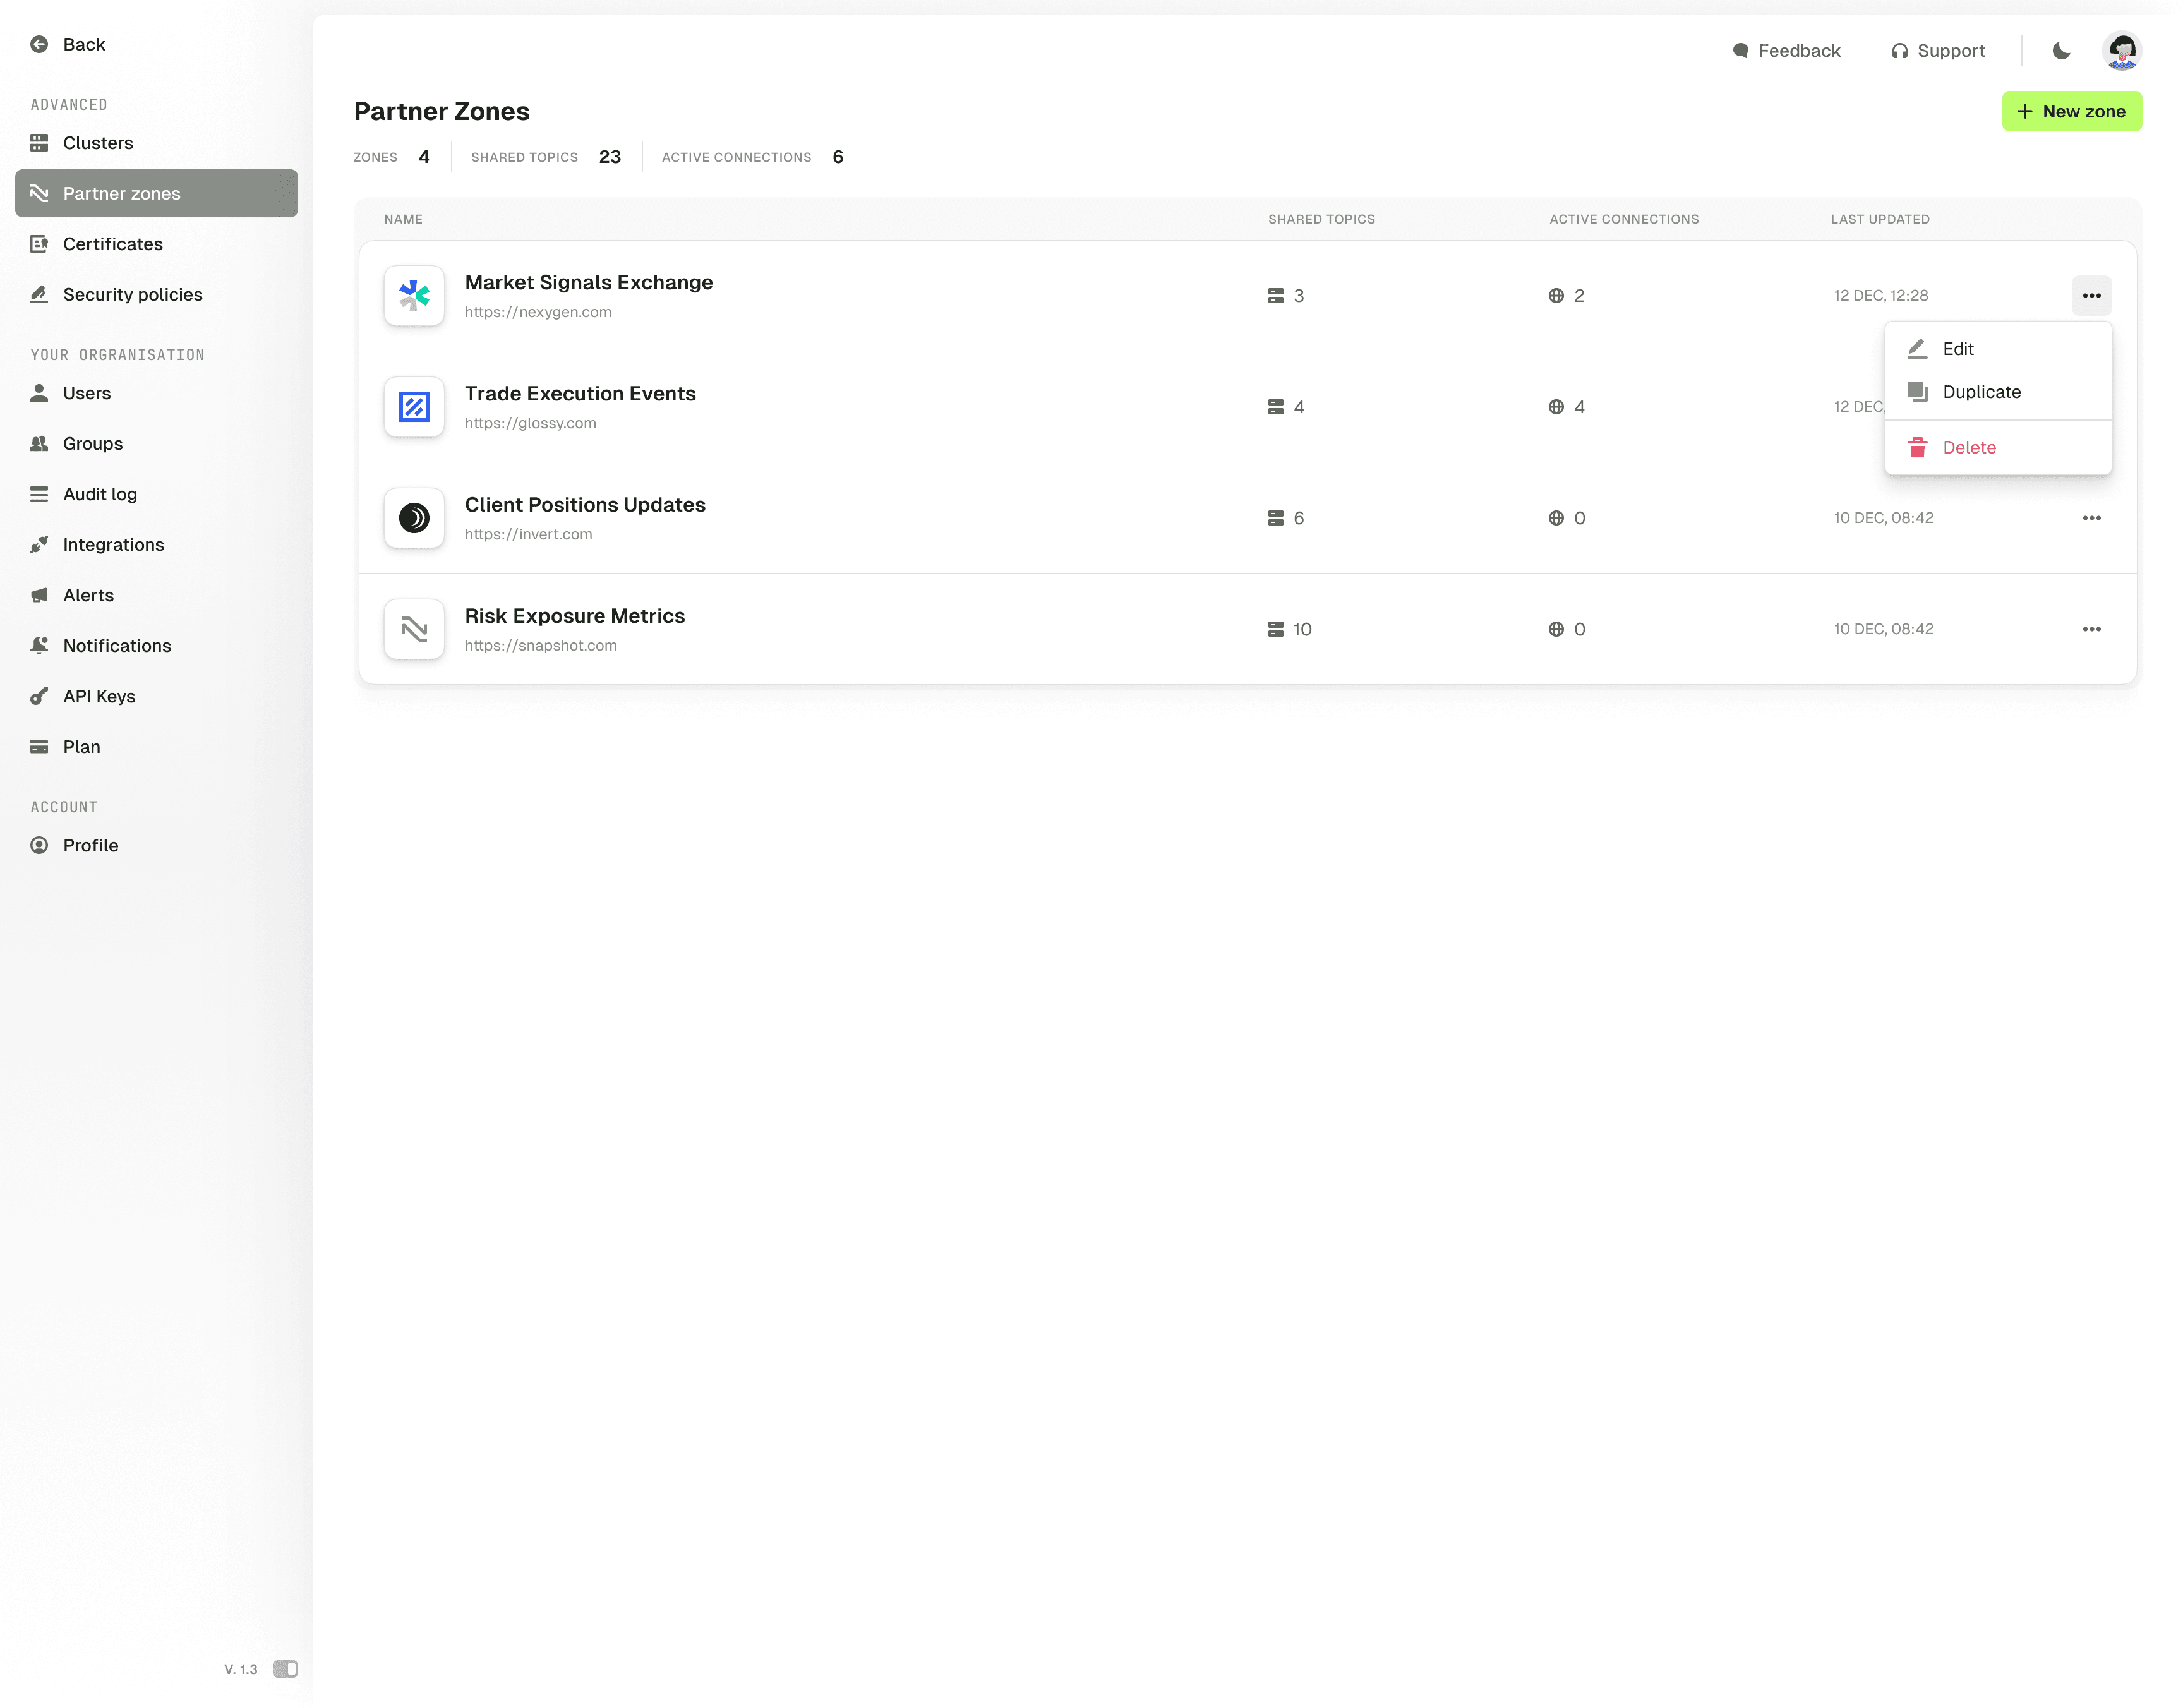
Task: Click the Feedback link
Action: (1786, 51)
